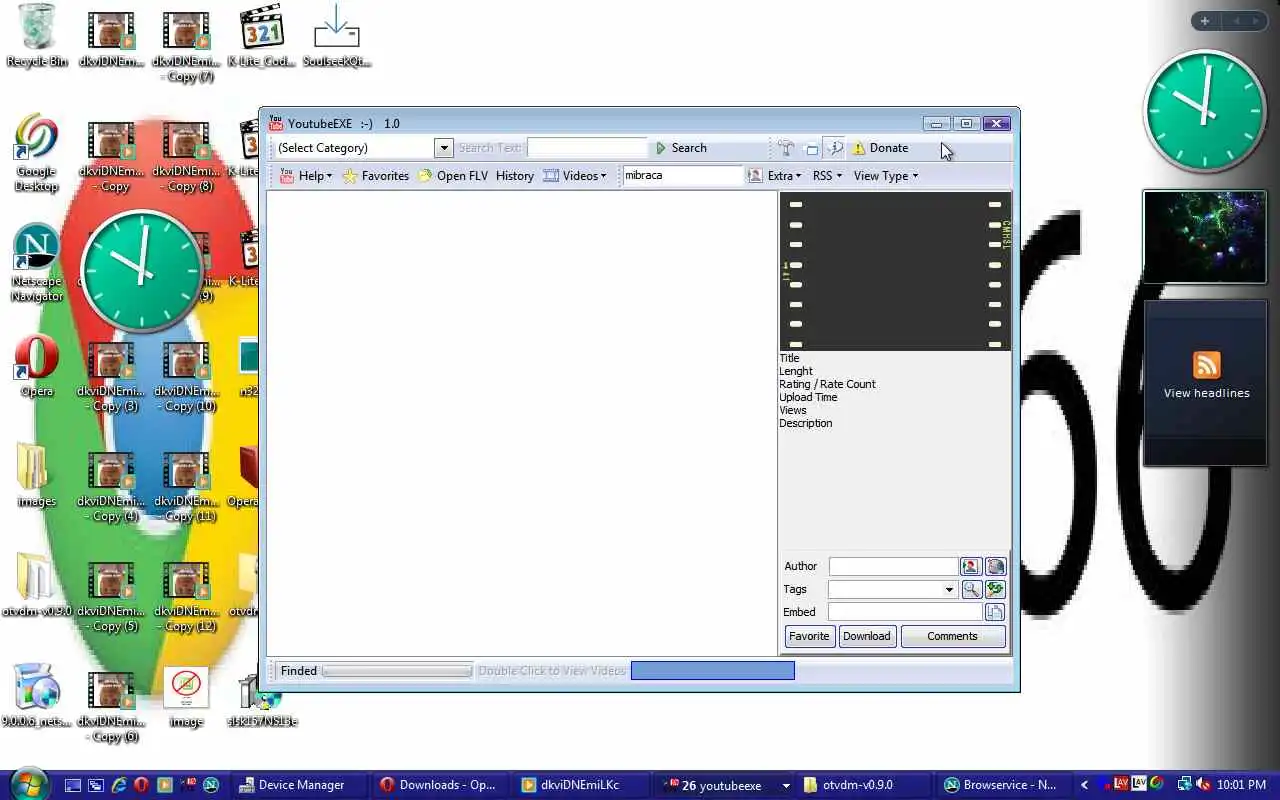Click the sidebar clock gadget
This screenshot has width=1280, height=800.
pyautogui.click(x=1205, y=111)
